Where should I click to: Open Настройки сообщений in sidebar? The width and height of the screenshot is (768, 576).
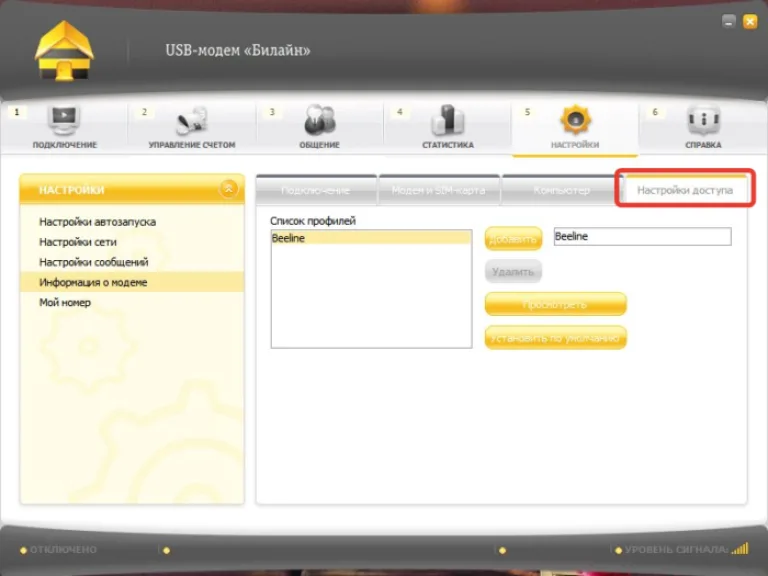tap(94, 262)
